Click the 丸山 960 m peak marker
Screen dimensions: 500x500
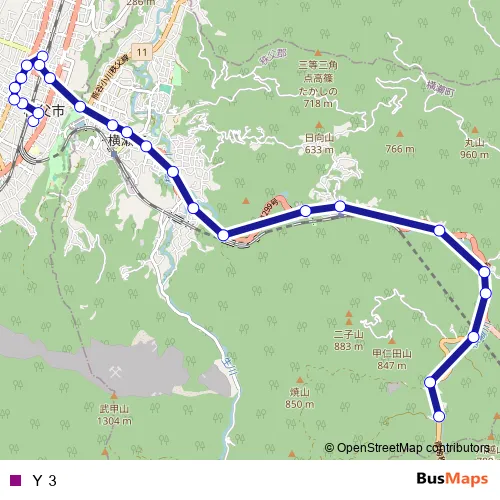[x=475, y=130]
